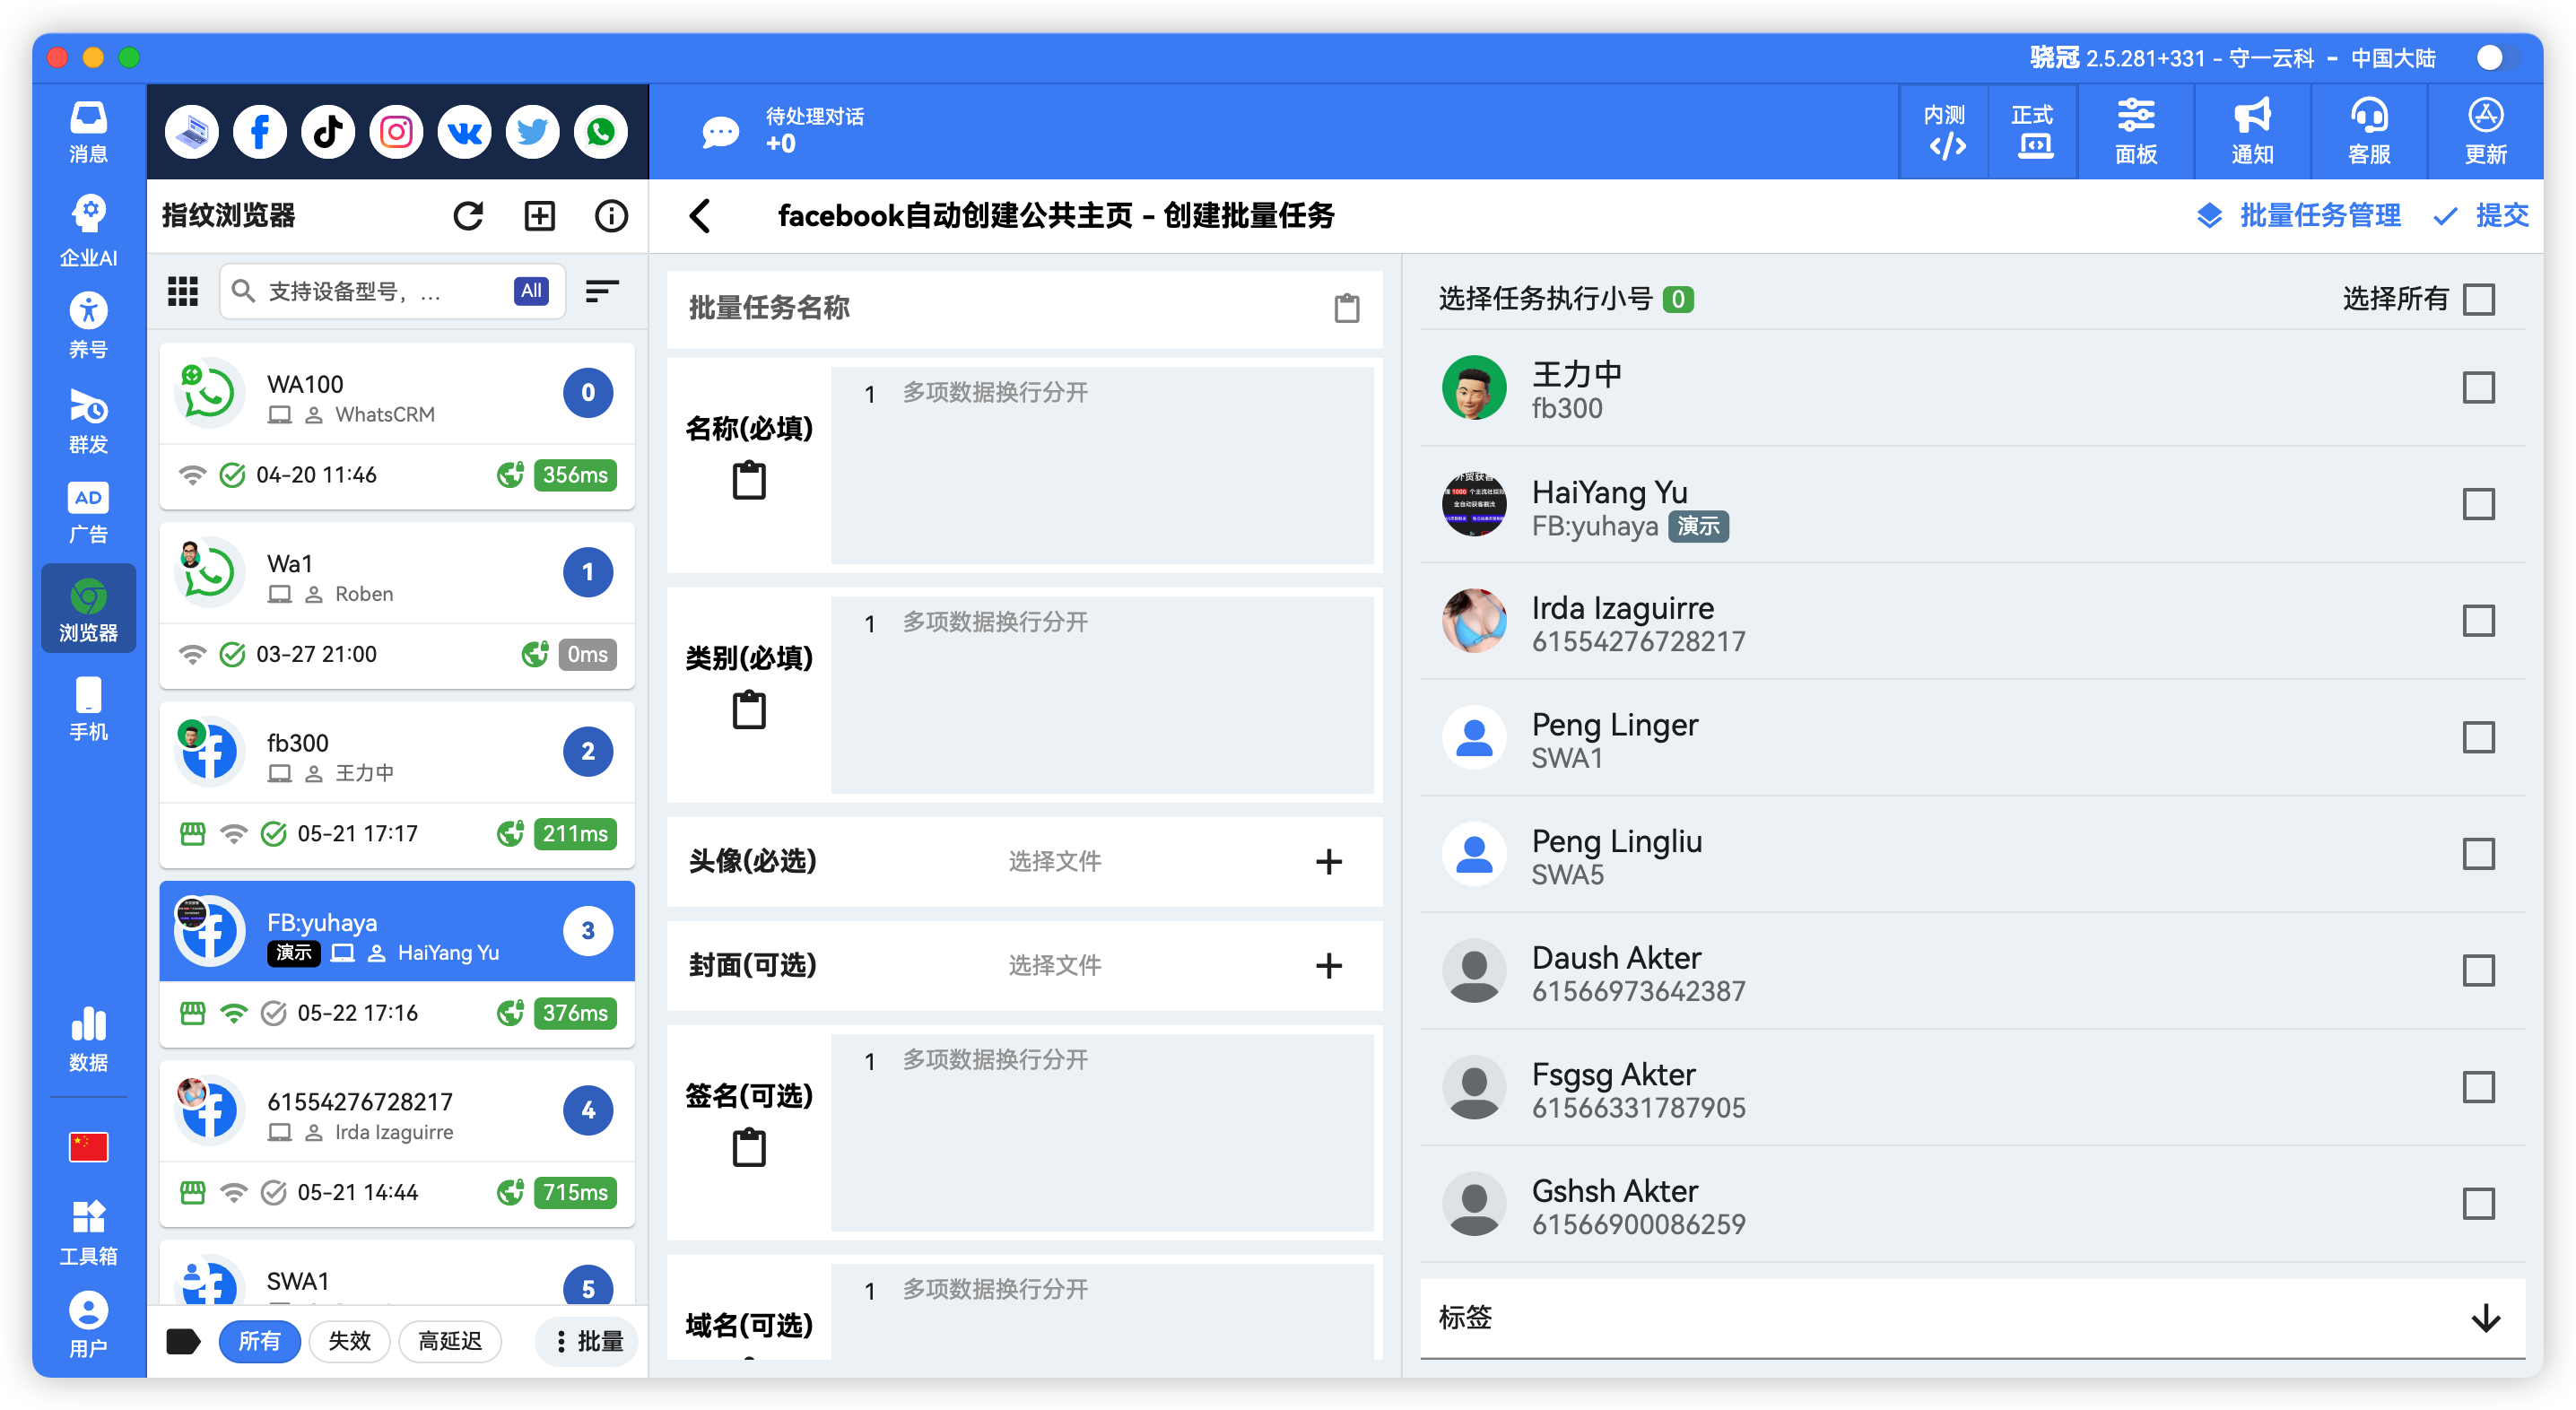Check the 选择所有 select-all checkbox
Image resolution: width=2576 pixels, height=1410 pixels.
click(x=2478, y=298)
